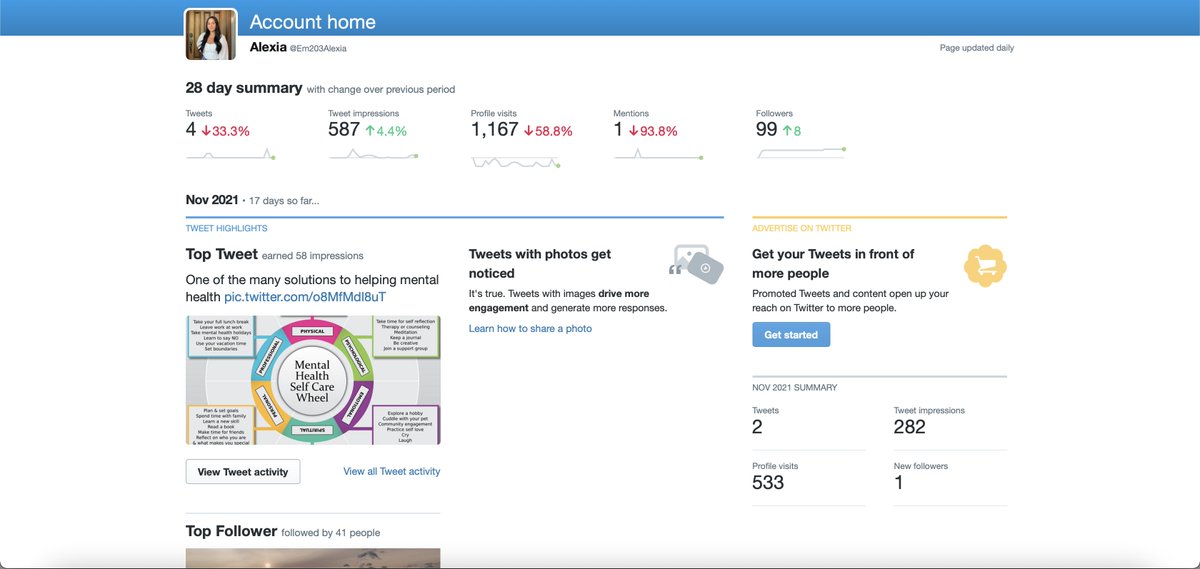Click the Mentions sparkline chart

click(658, 154)
